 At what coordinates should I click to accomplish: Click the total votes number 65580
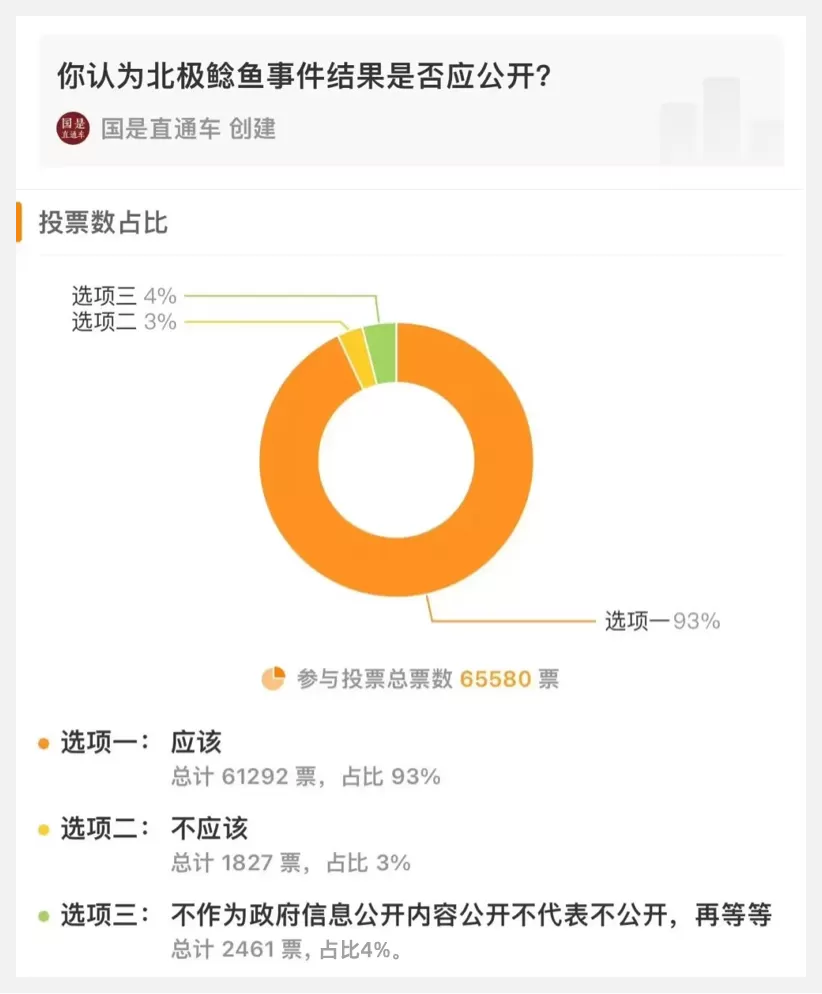496,679
